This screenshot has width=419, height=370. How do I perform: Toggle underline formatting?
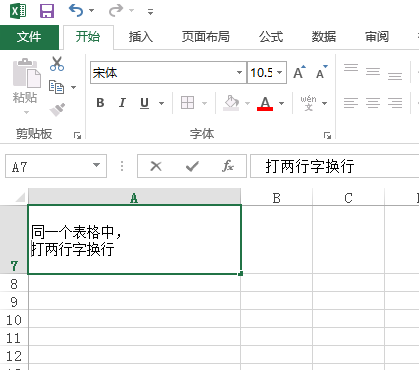[144, 103]
